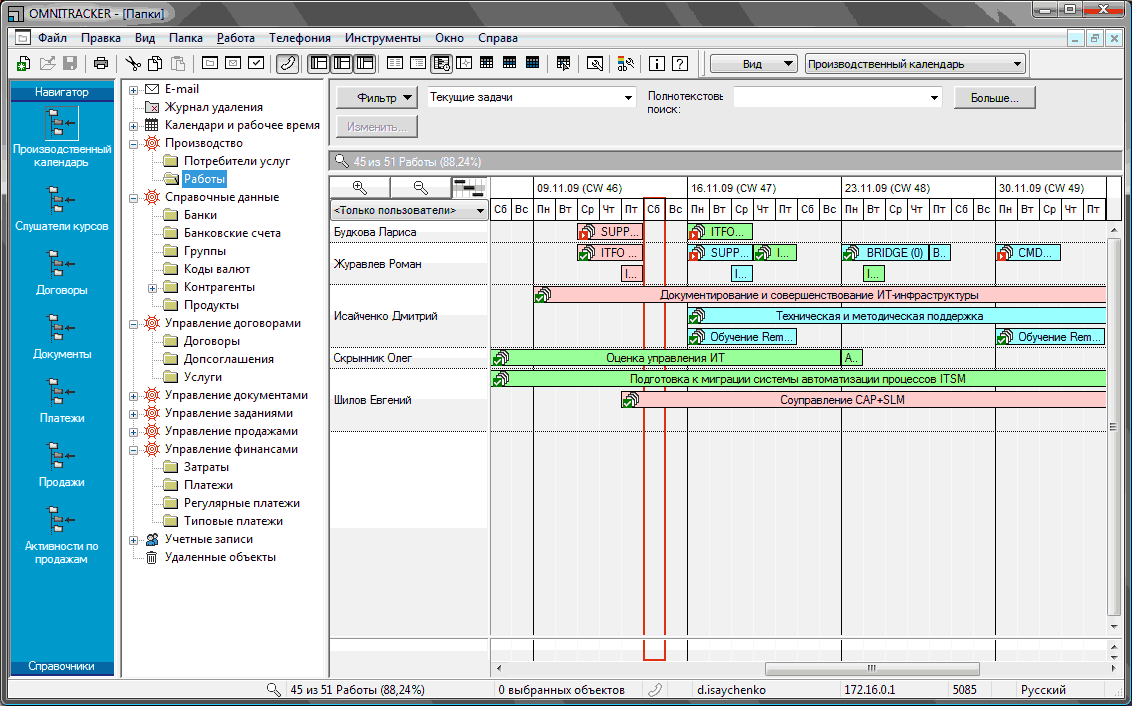Select the Оценка управления ИТ task bar
Viewport: 1132px width, 706px height.
[666, 357]
